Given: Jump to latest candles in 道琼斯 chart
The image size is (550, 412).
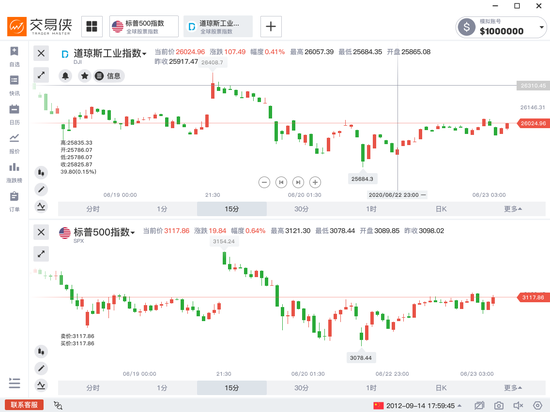Looking at the screenshot, I should 298,182.
